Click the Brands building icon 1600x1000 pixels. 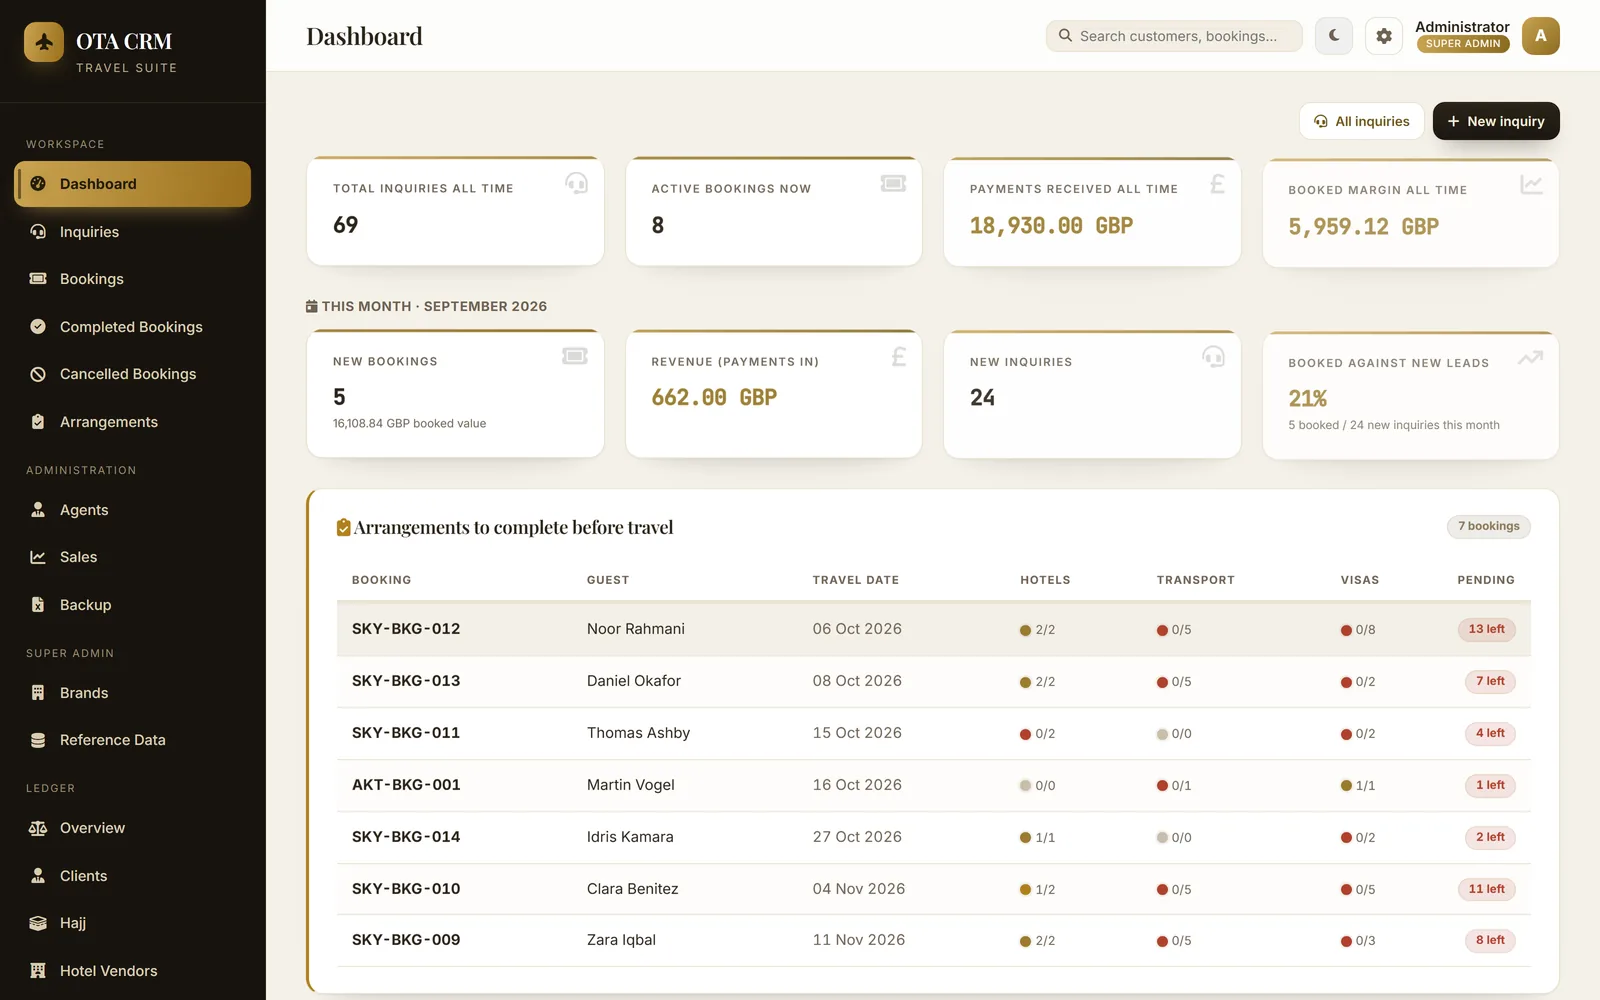(x=38, y=693)
